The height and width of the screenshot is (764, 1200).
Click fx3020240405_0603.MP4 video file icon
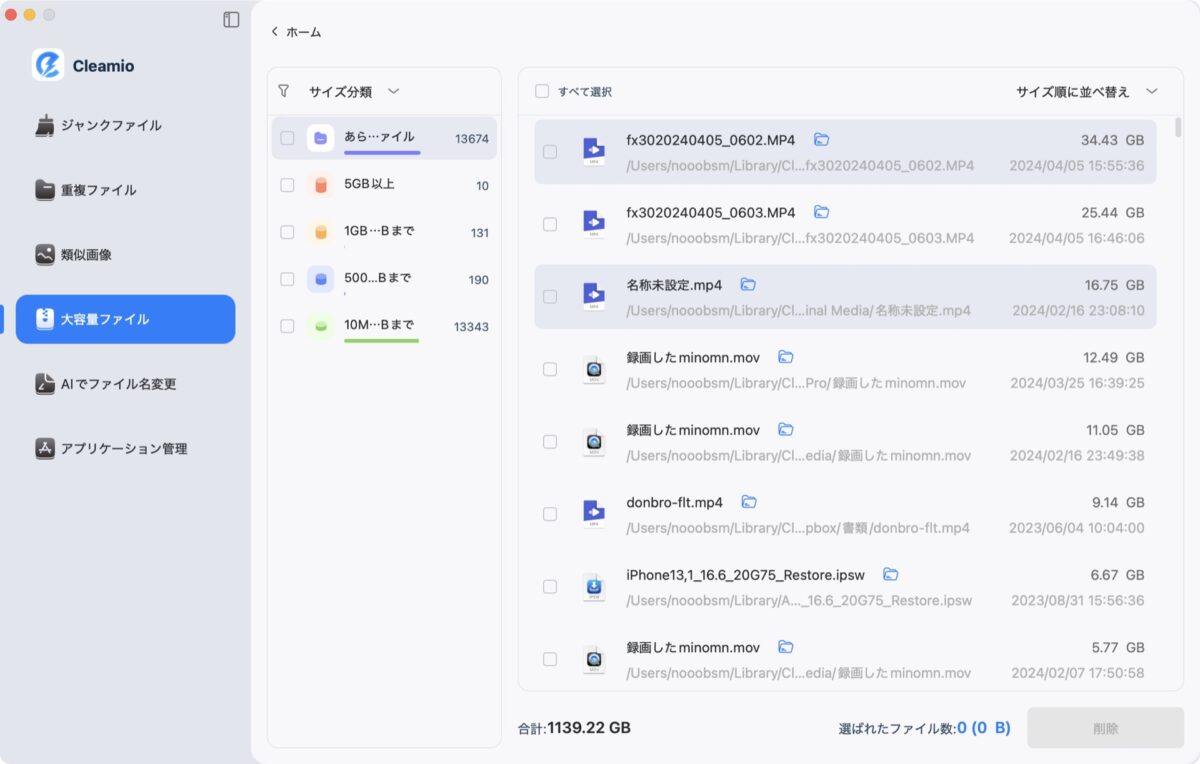point(594,224)
